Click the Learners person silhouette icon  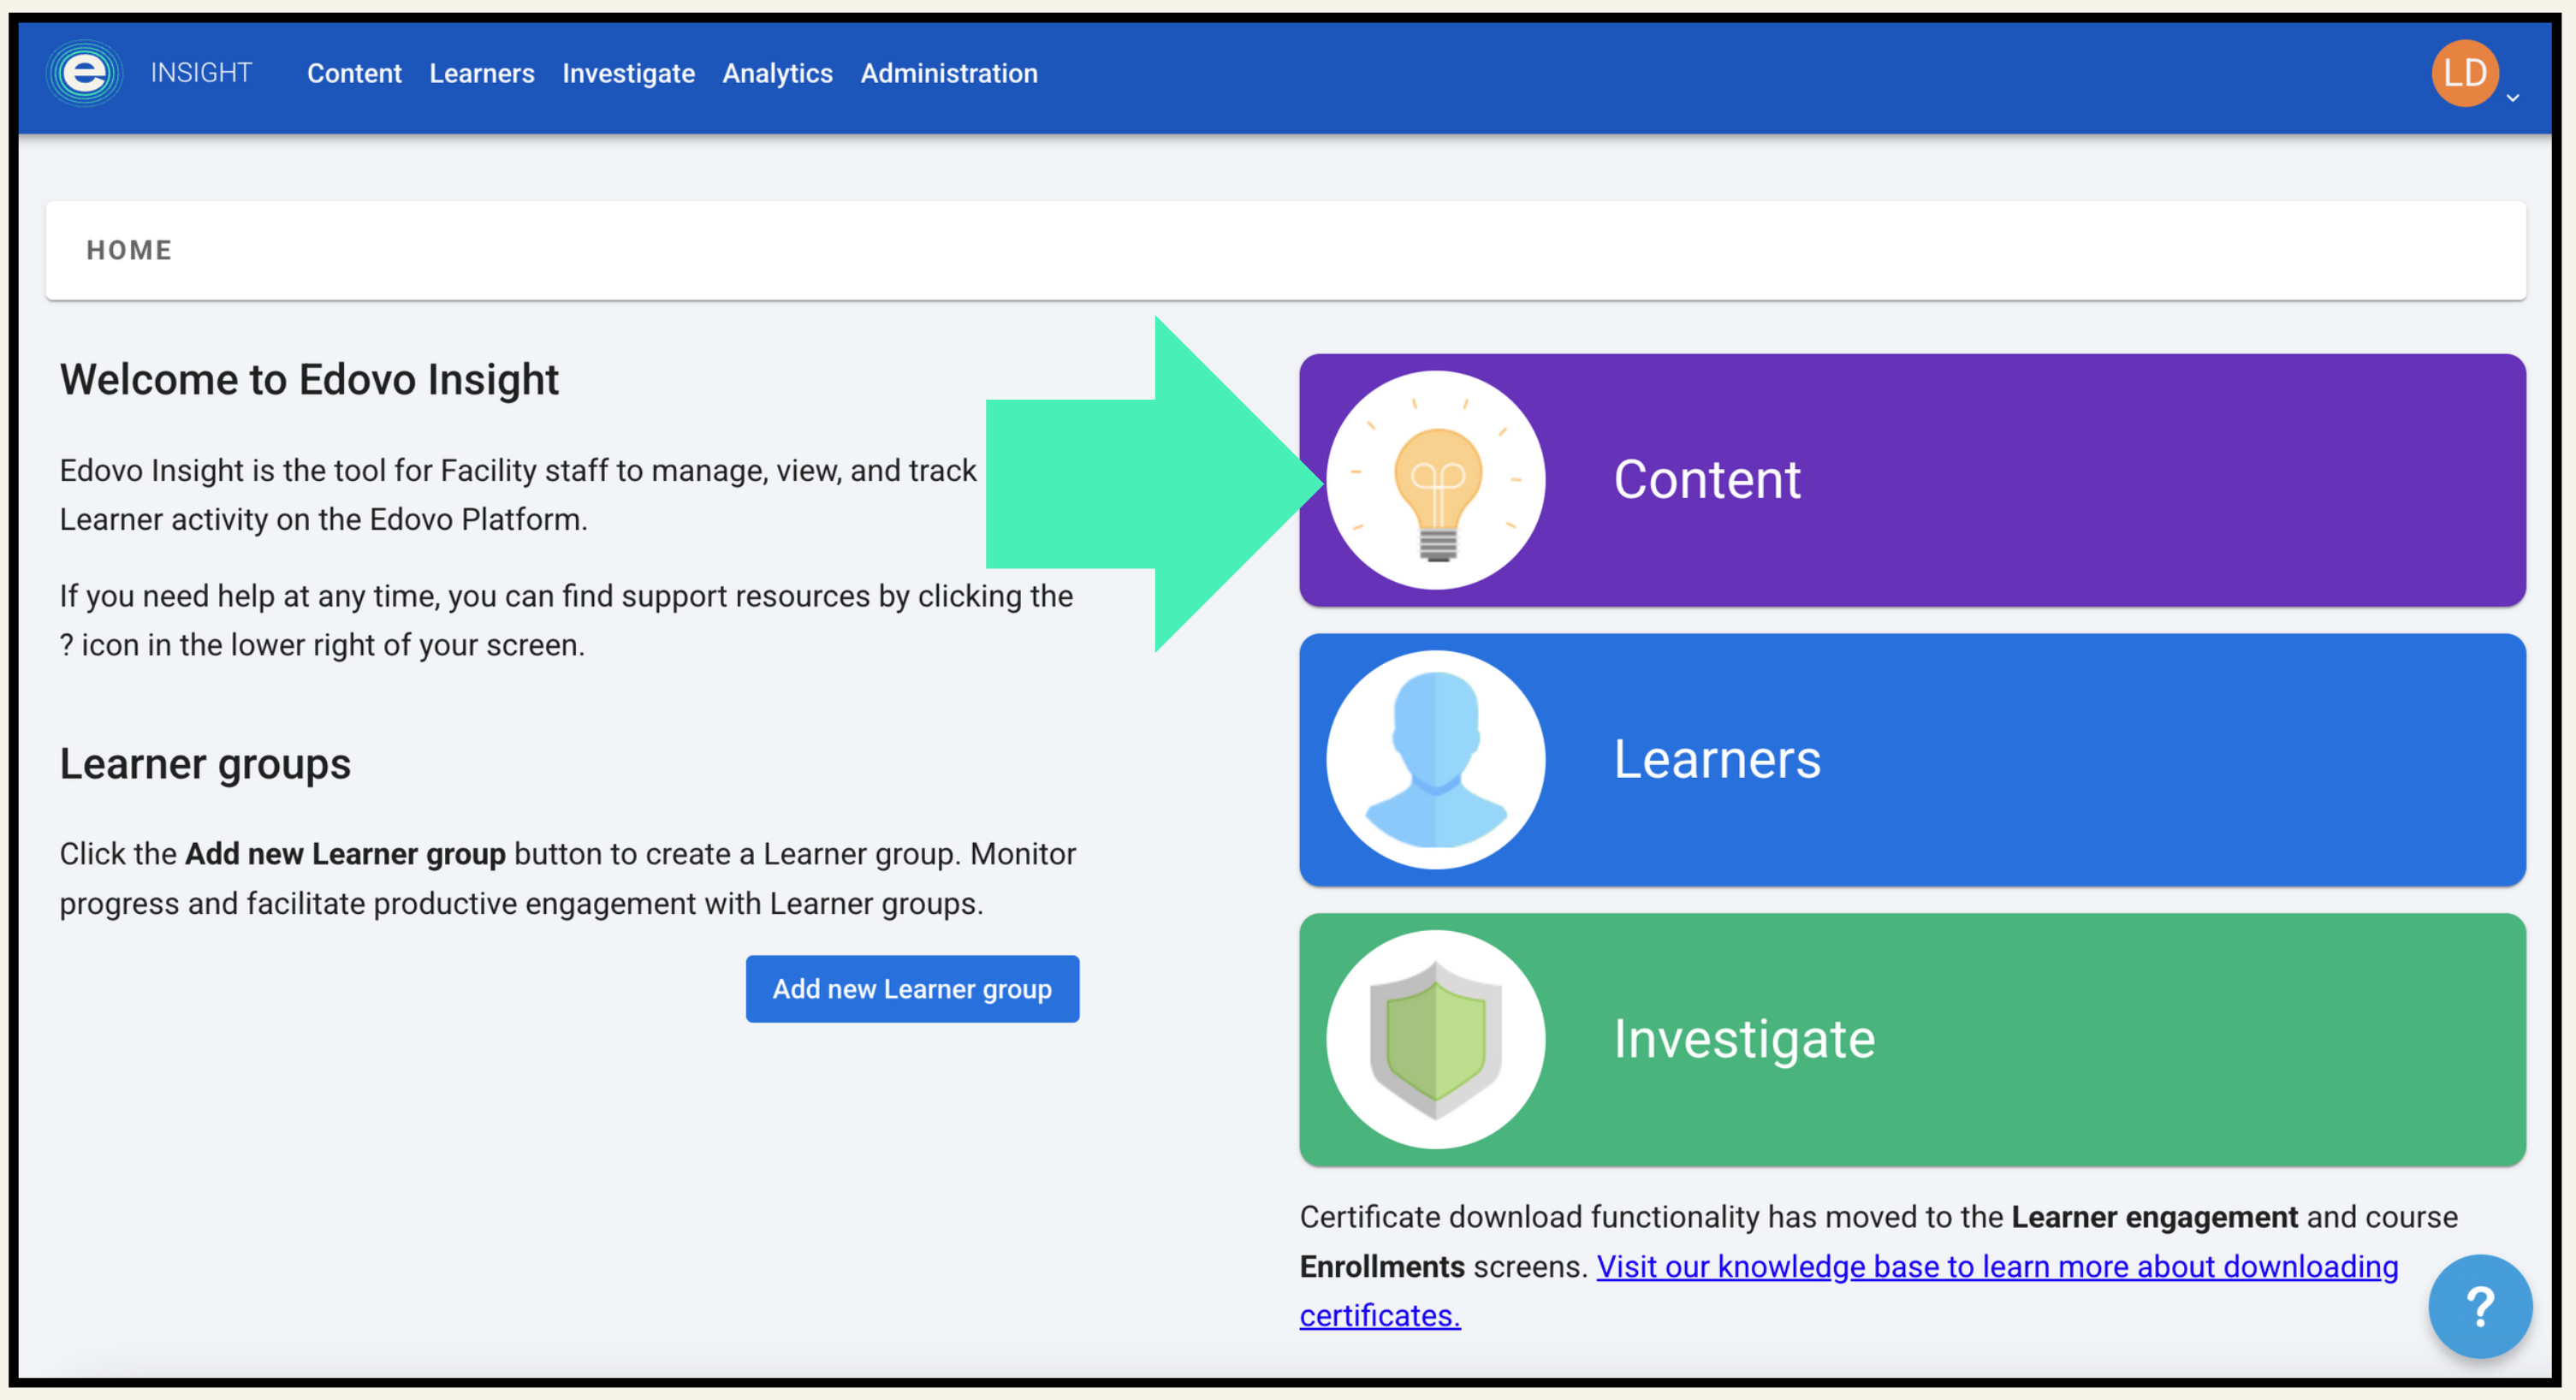[1435, 760]
